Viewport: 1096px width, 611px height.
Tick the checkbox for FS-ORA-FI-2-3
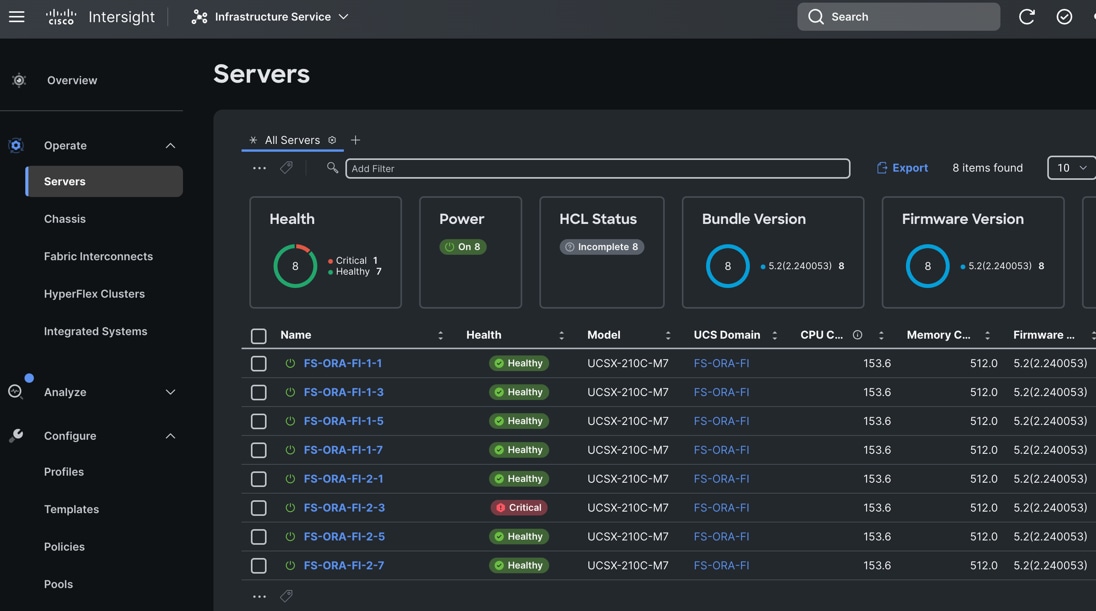[x=259, y=508]
